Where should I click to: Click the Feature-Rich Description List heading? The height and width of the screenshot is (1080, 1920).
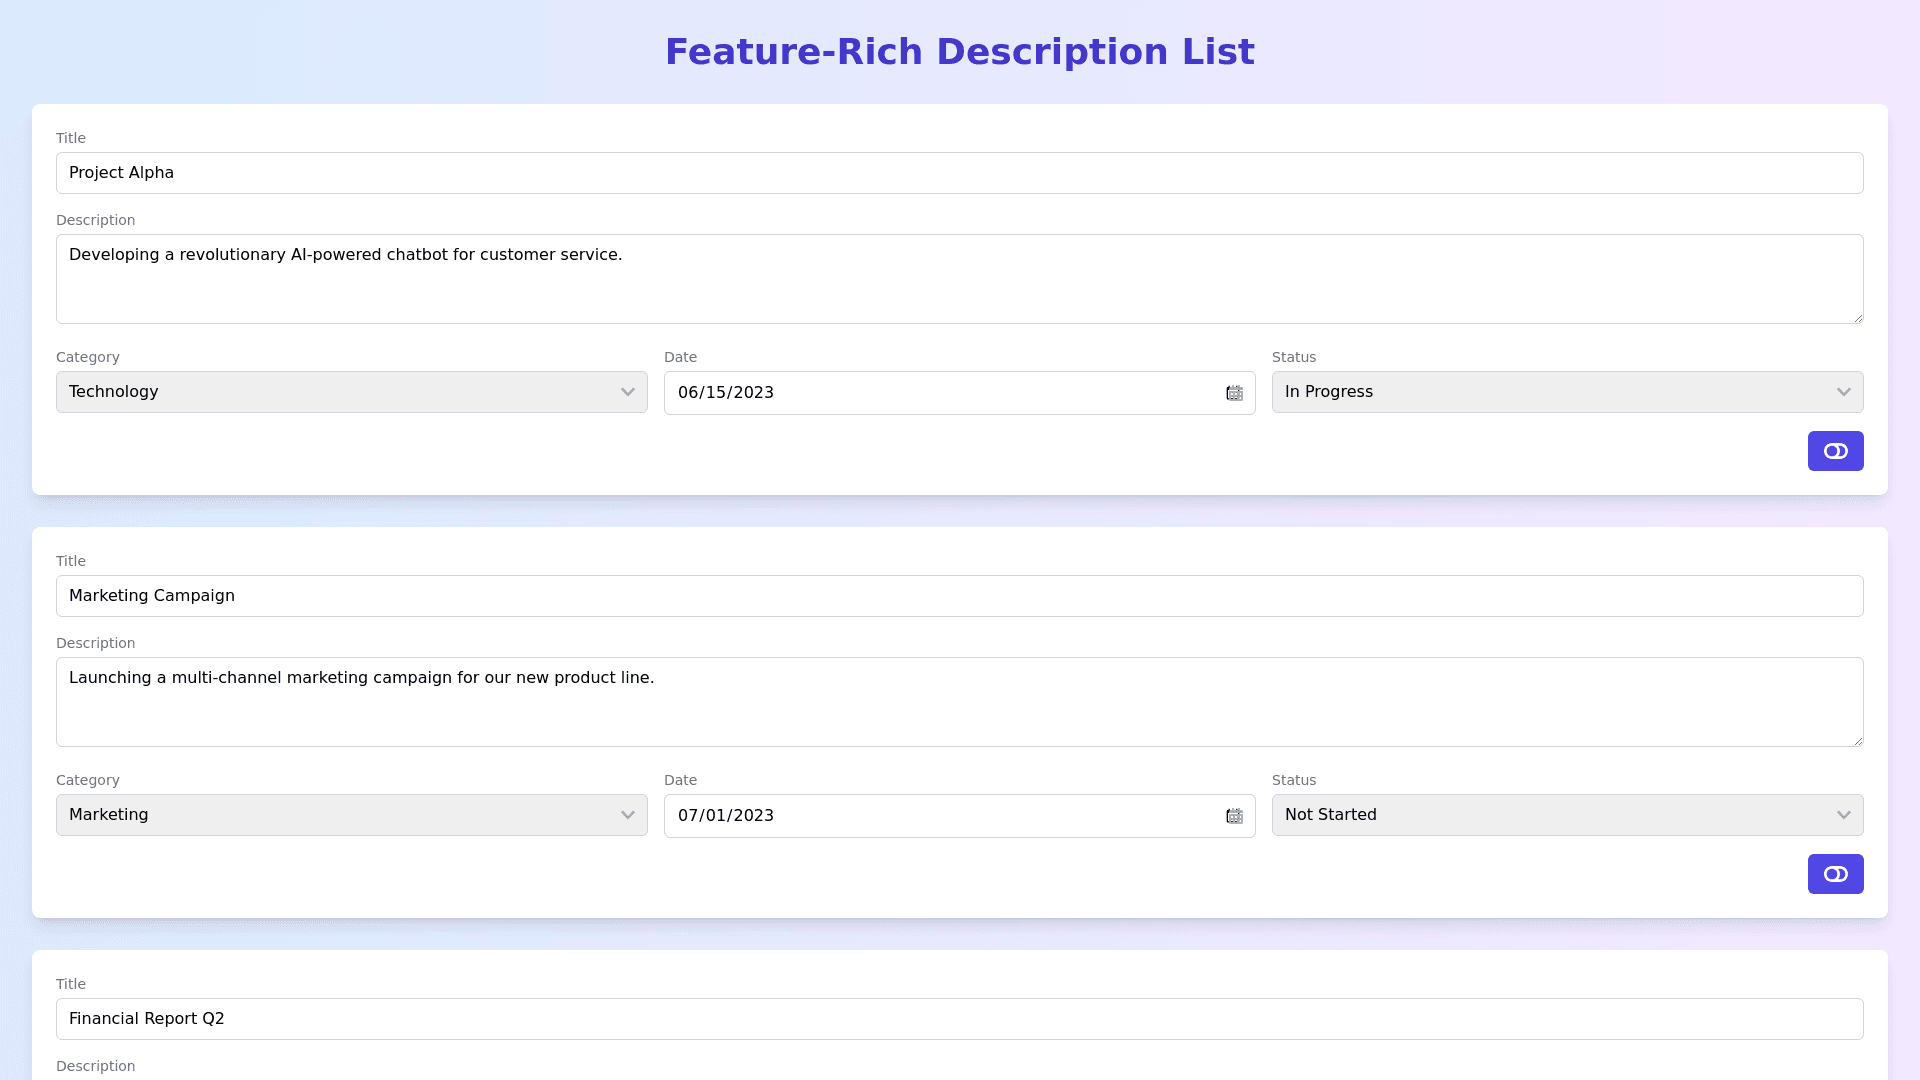click(x=959, y=52)
